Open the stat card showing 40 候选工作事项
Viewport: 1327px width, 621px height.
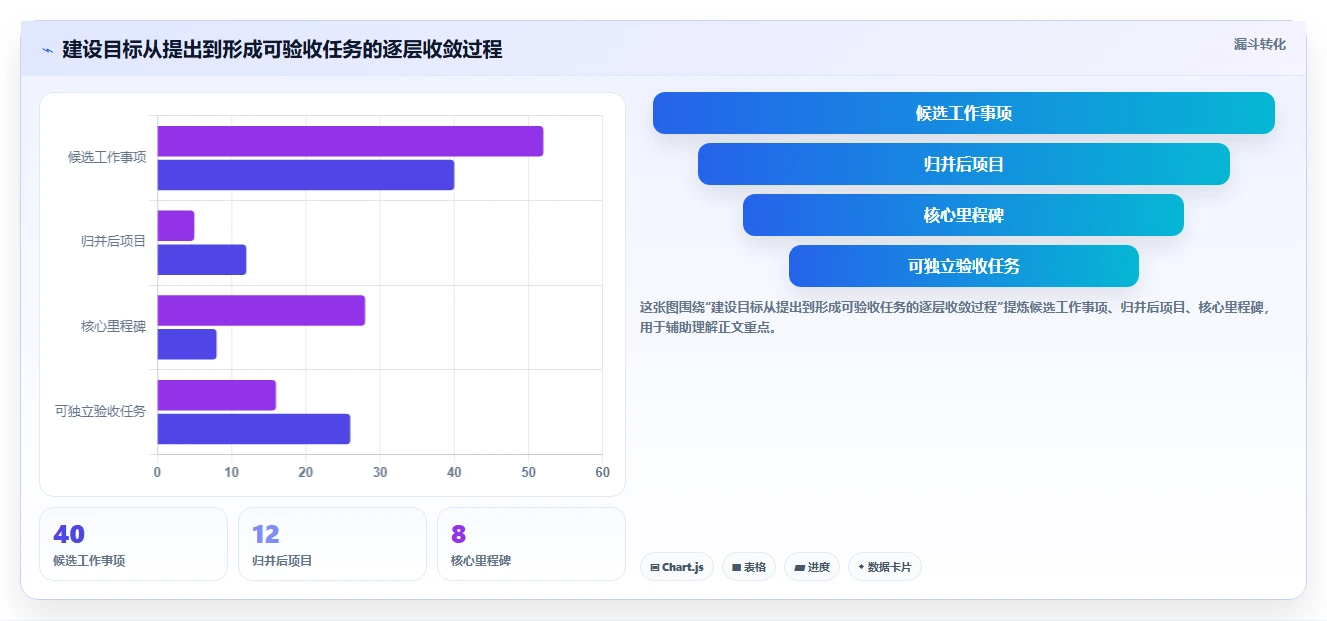tap(133, 544)
